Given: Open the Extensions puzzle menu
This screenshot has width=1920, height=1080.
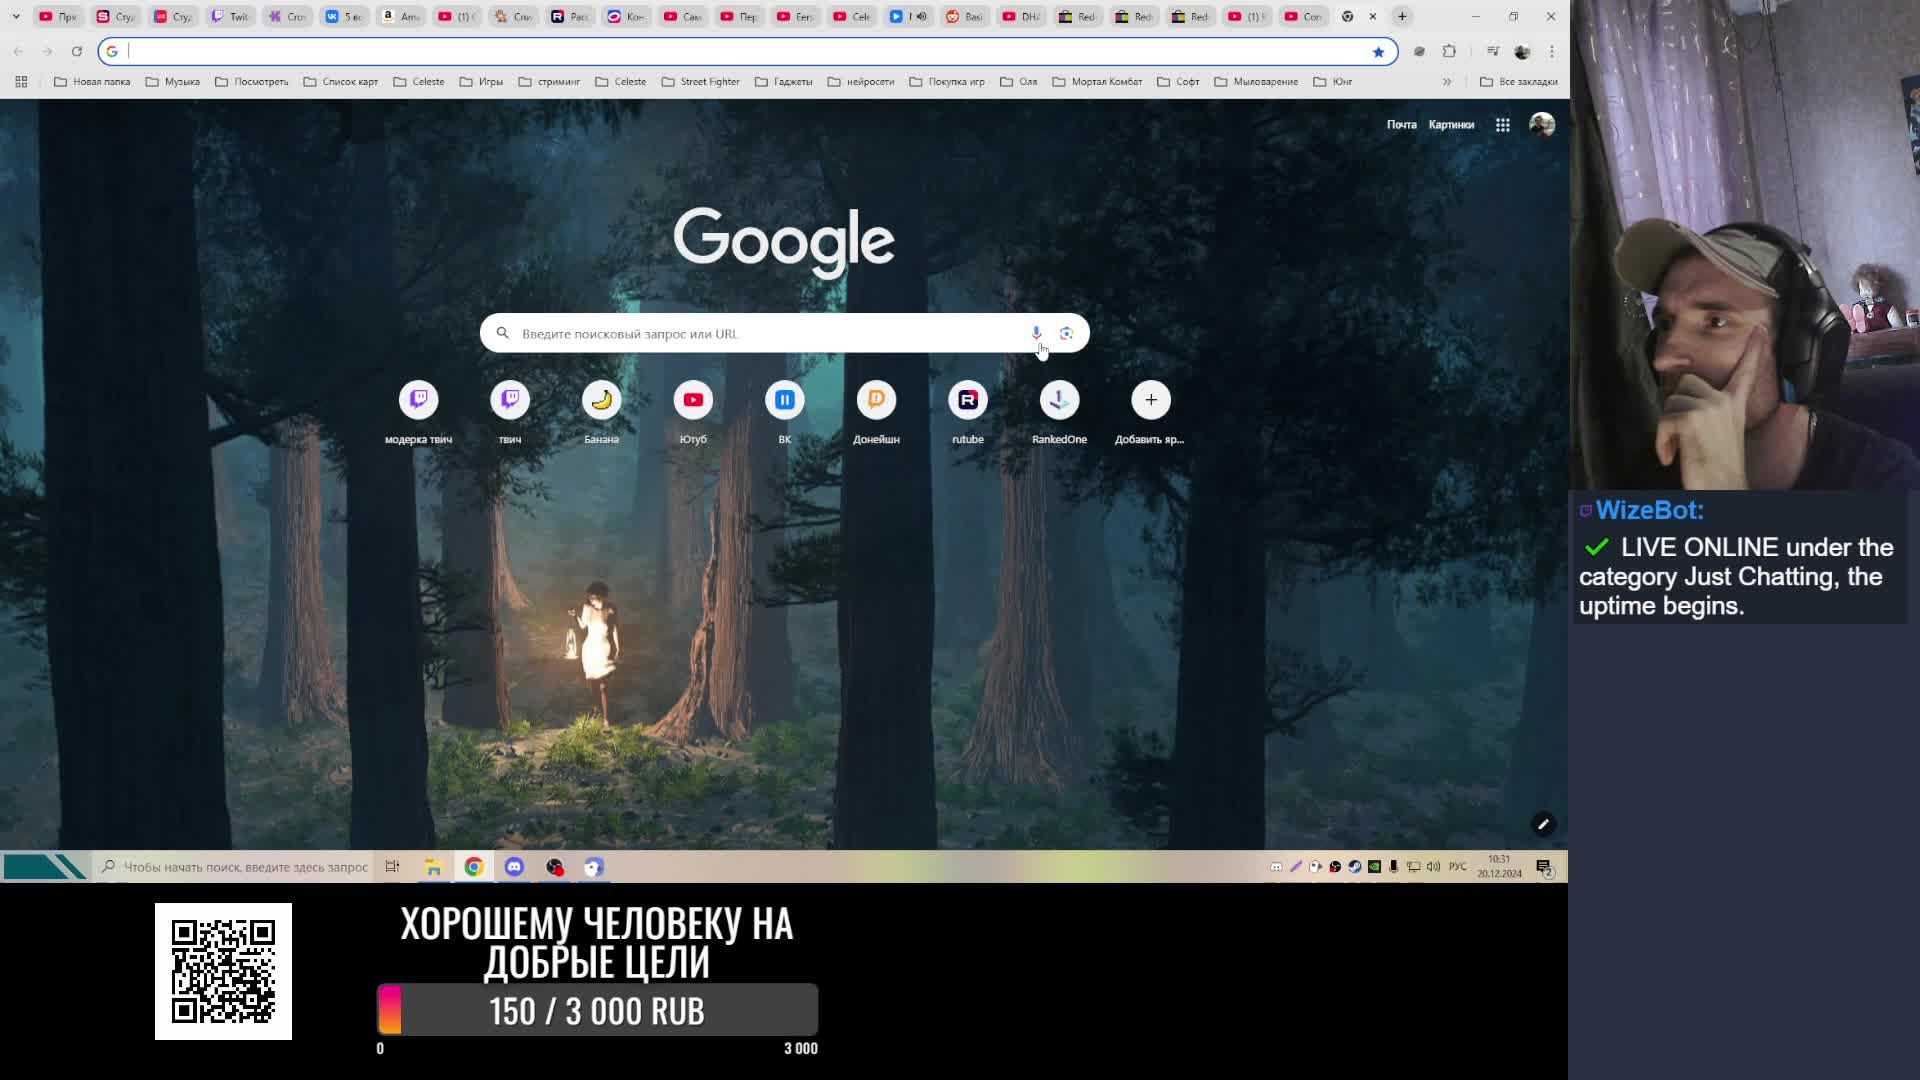Looking at the screenshot, I should 1449,51.
